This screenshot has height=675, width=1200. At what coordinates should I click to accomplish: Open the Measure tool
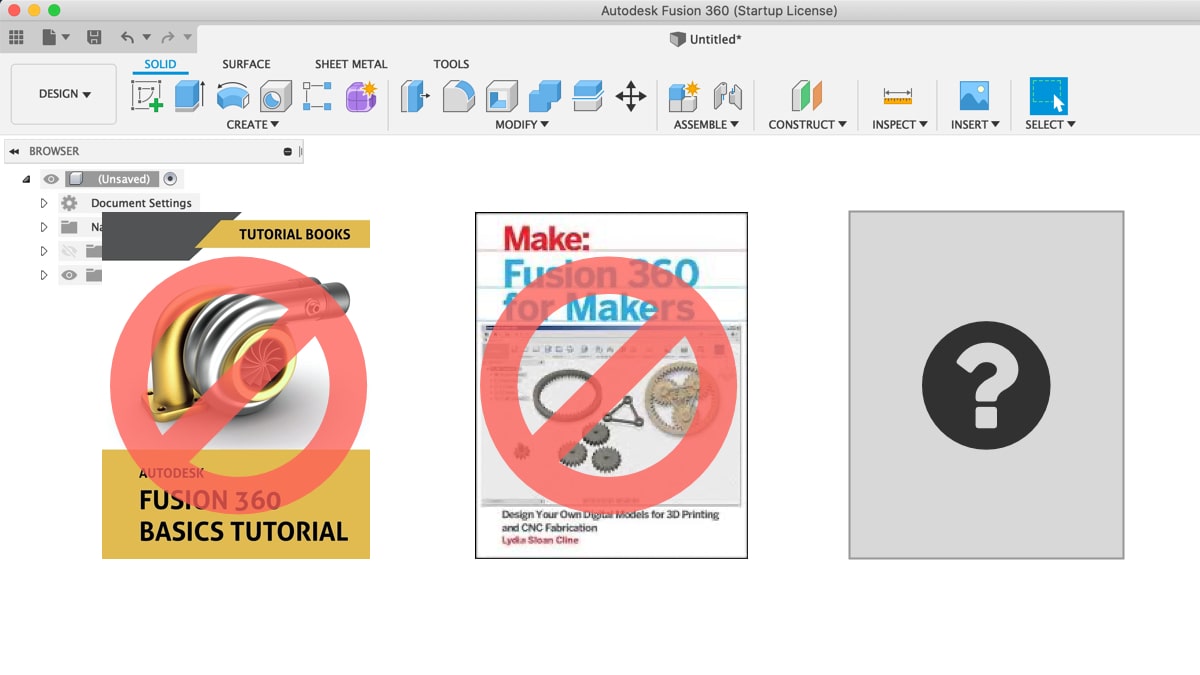[897, 96]
